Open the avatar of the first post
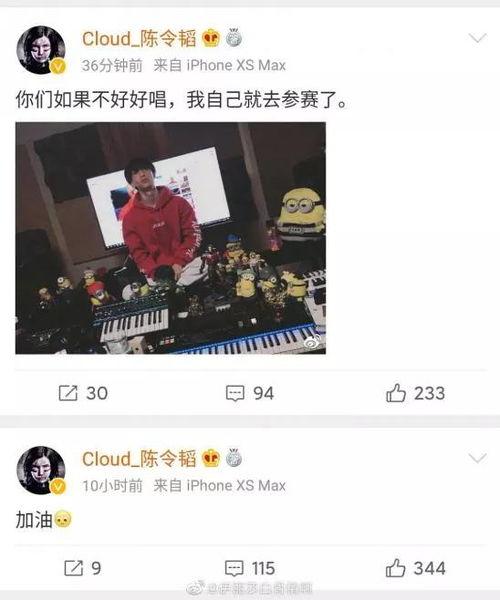Viewport: 500px width, 600px height. click(41, 50)
